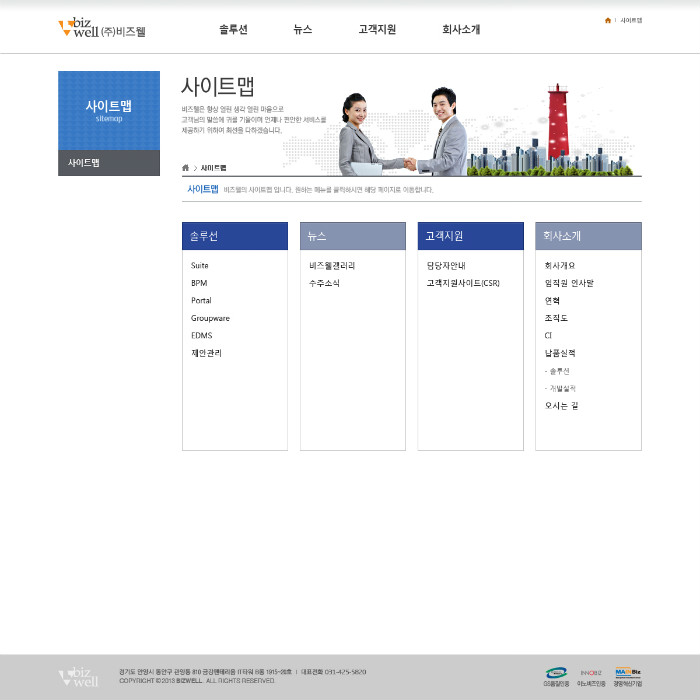Click the COPYRIGHT 2013 BIZWELL footer text
The height and width of the screenshot is (700, 700).
click(x=197, y=681)
